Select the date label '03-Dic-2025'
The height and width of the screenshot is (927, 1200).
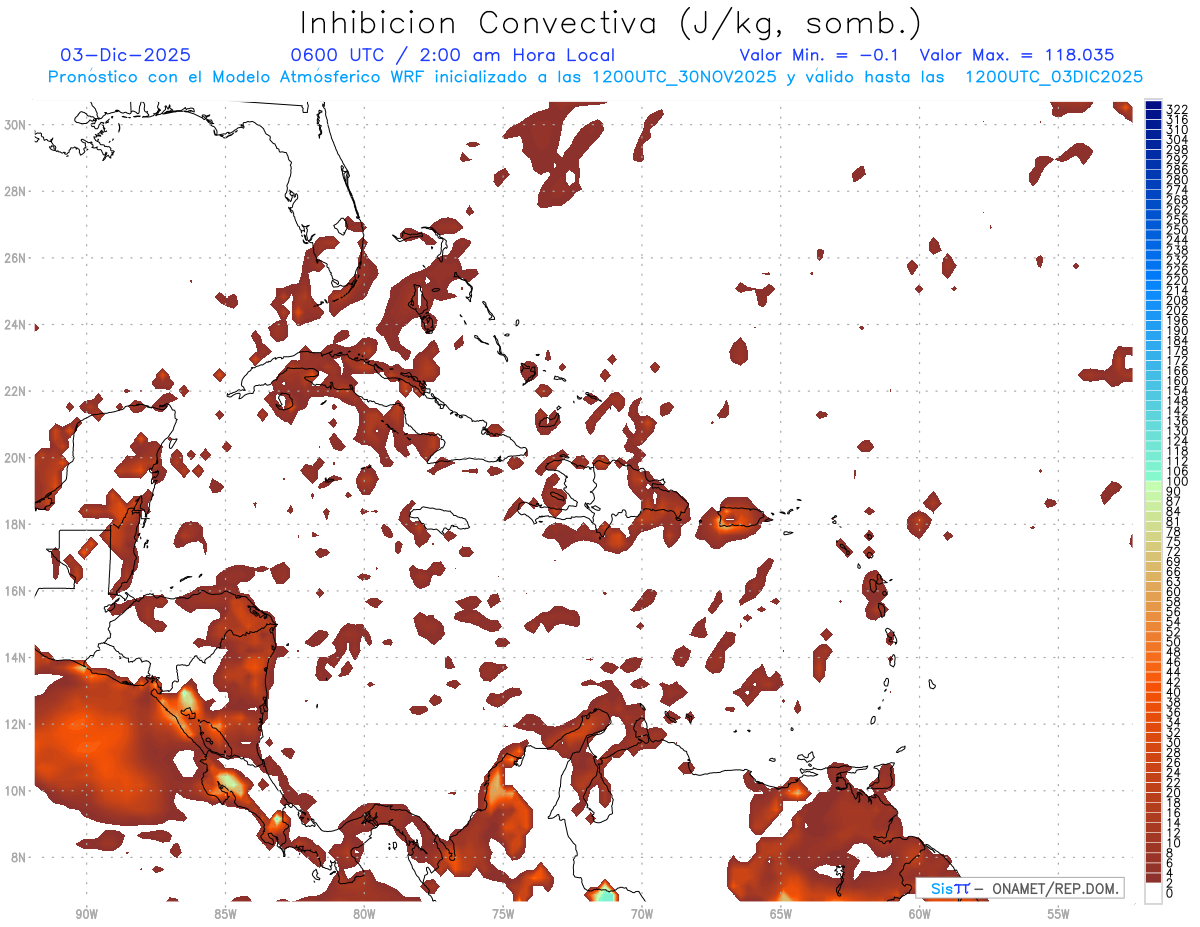point(126,56)
